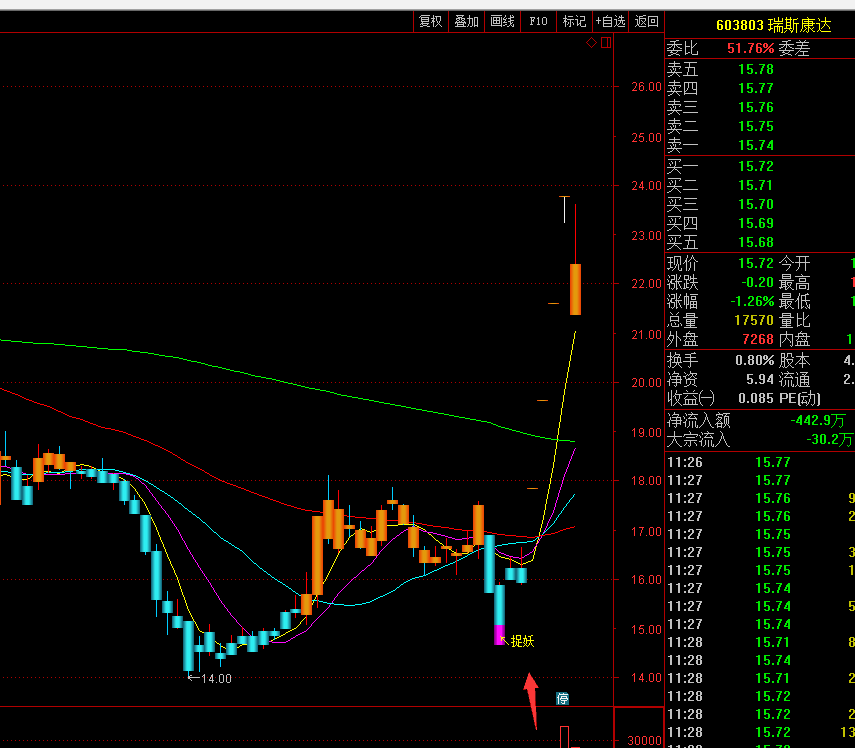Click the 18.00 price axis label

(646, 480)
